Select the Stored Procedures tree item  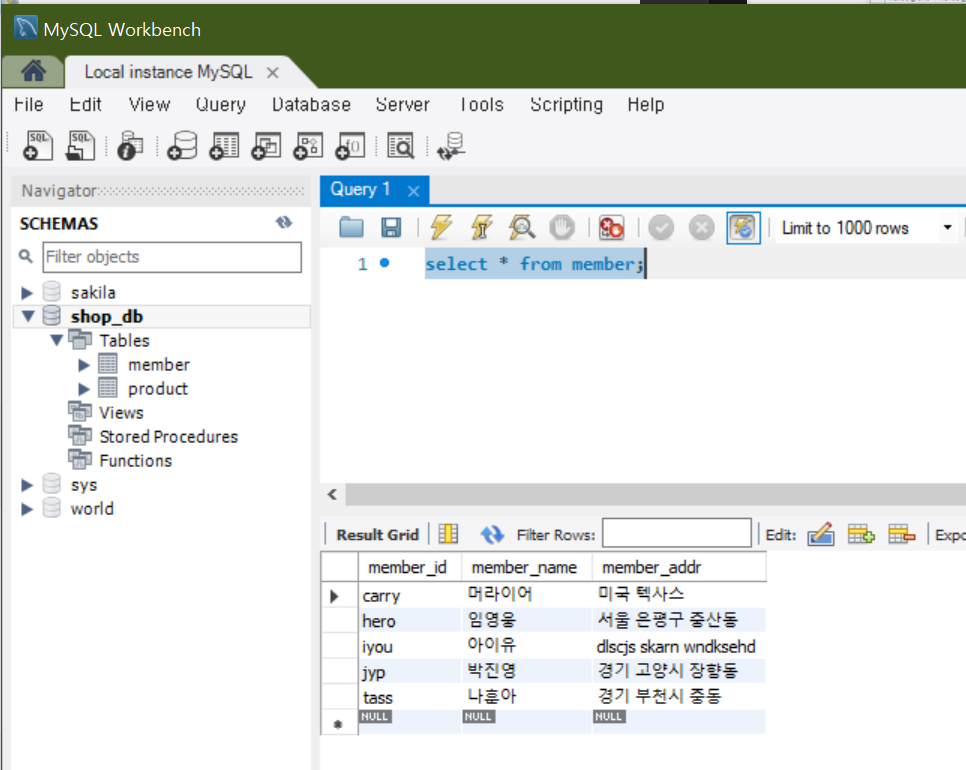point(168,437)
